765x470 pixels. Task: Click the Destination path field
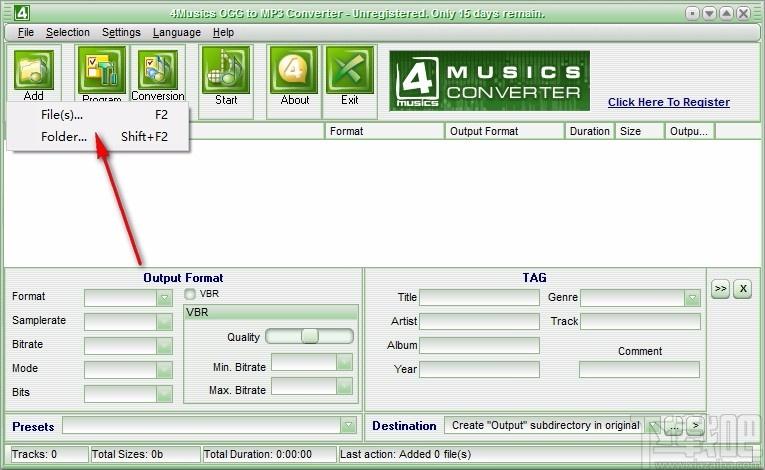coord(545,426)
